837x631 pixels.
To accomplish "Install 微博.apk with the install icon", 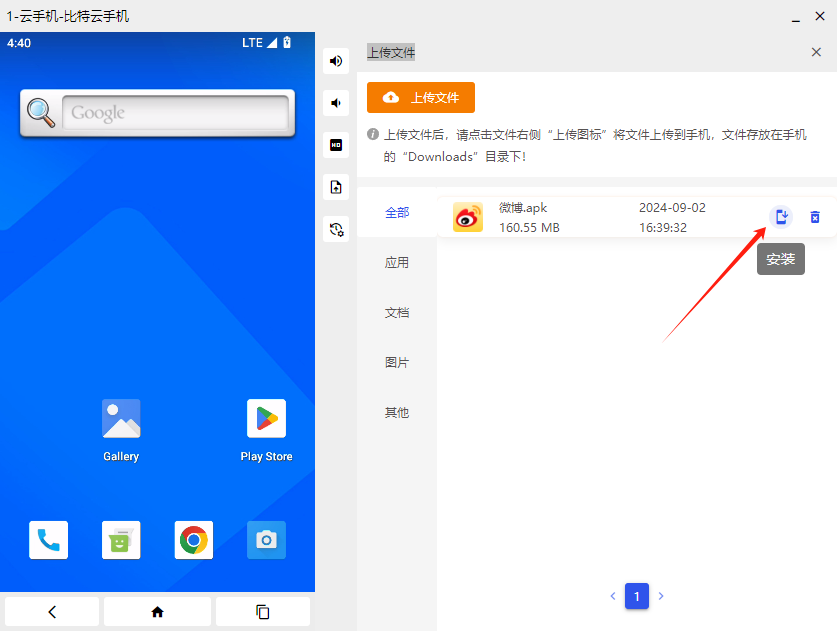I will coord(781,217).
